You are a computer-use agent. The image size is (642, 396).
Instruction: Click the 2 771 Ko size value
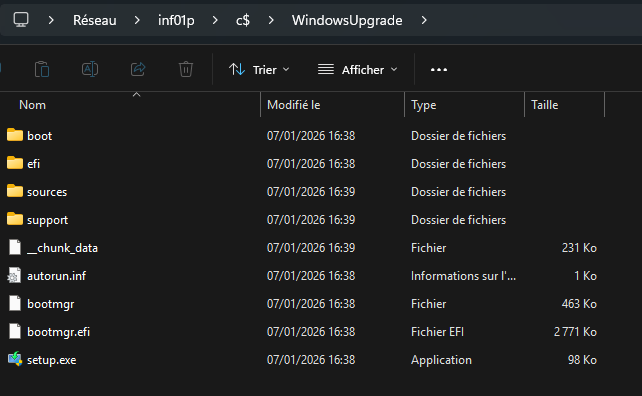(575, 332)
